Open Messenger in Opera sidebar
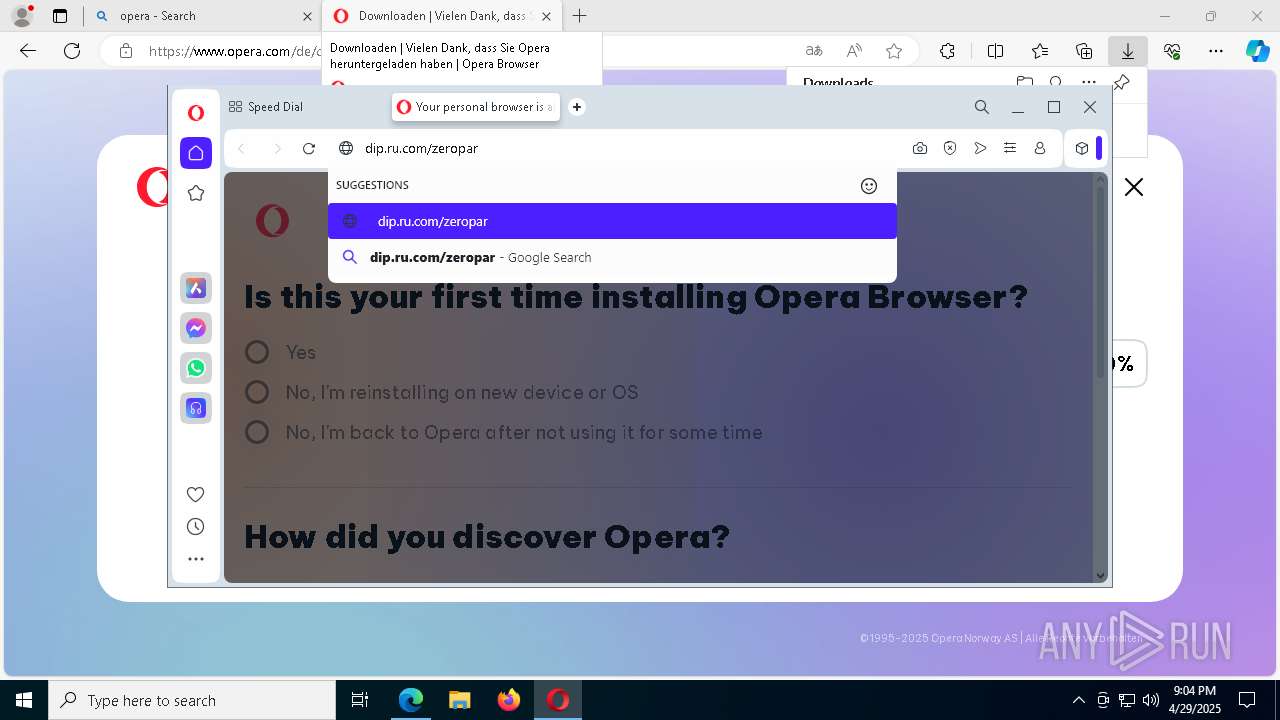Viewport: 1280px width, 720px height. pyautogui.click(x=196, y=328)
